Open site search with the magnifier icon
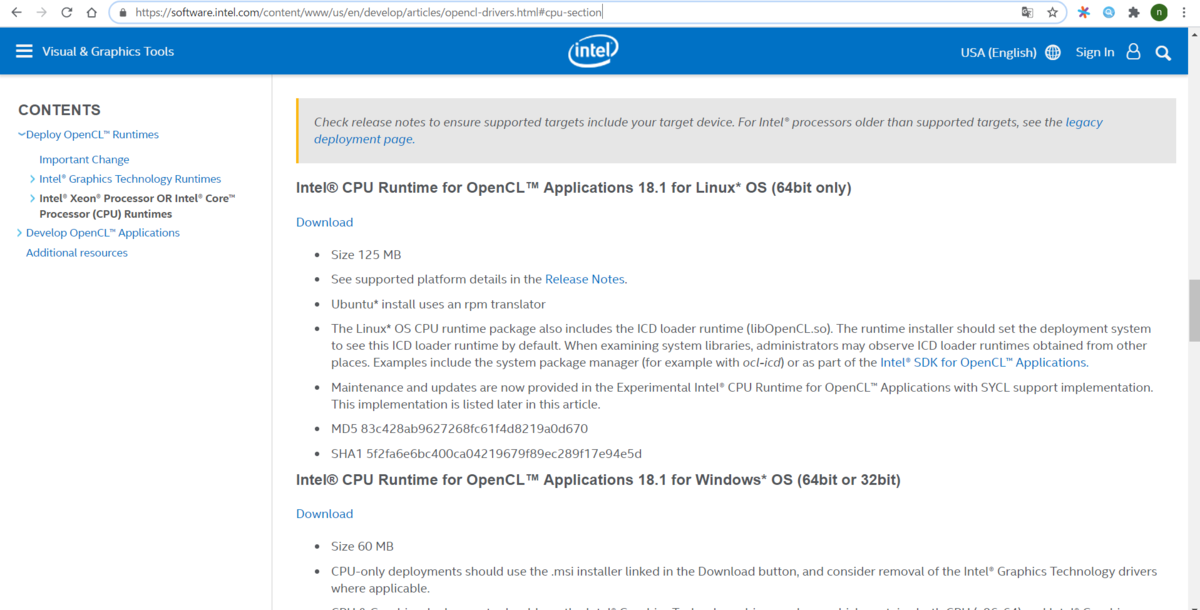Viewport: 1200px width, 610px height. (x=1163, y=52)
